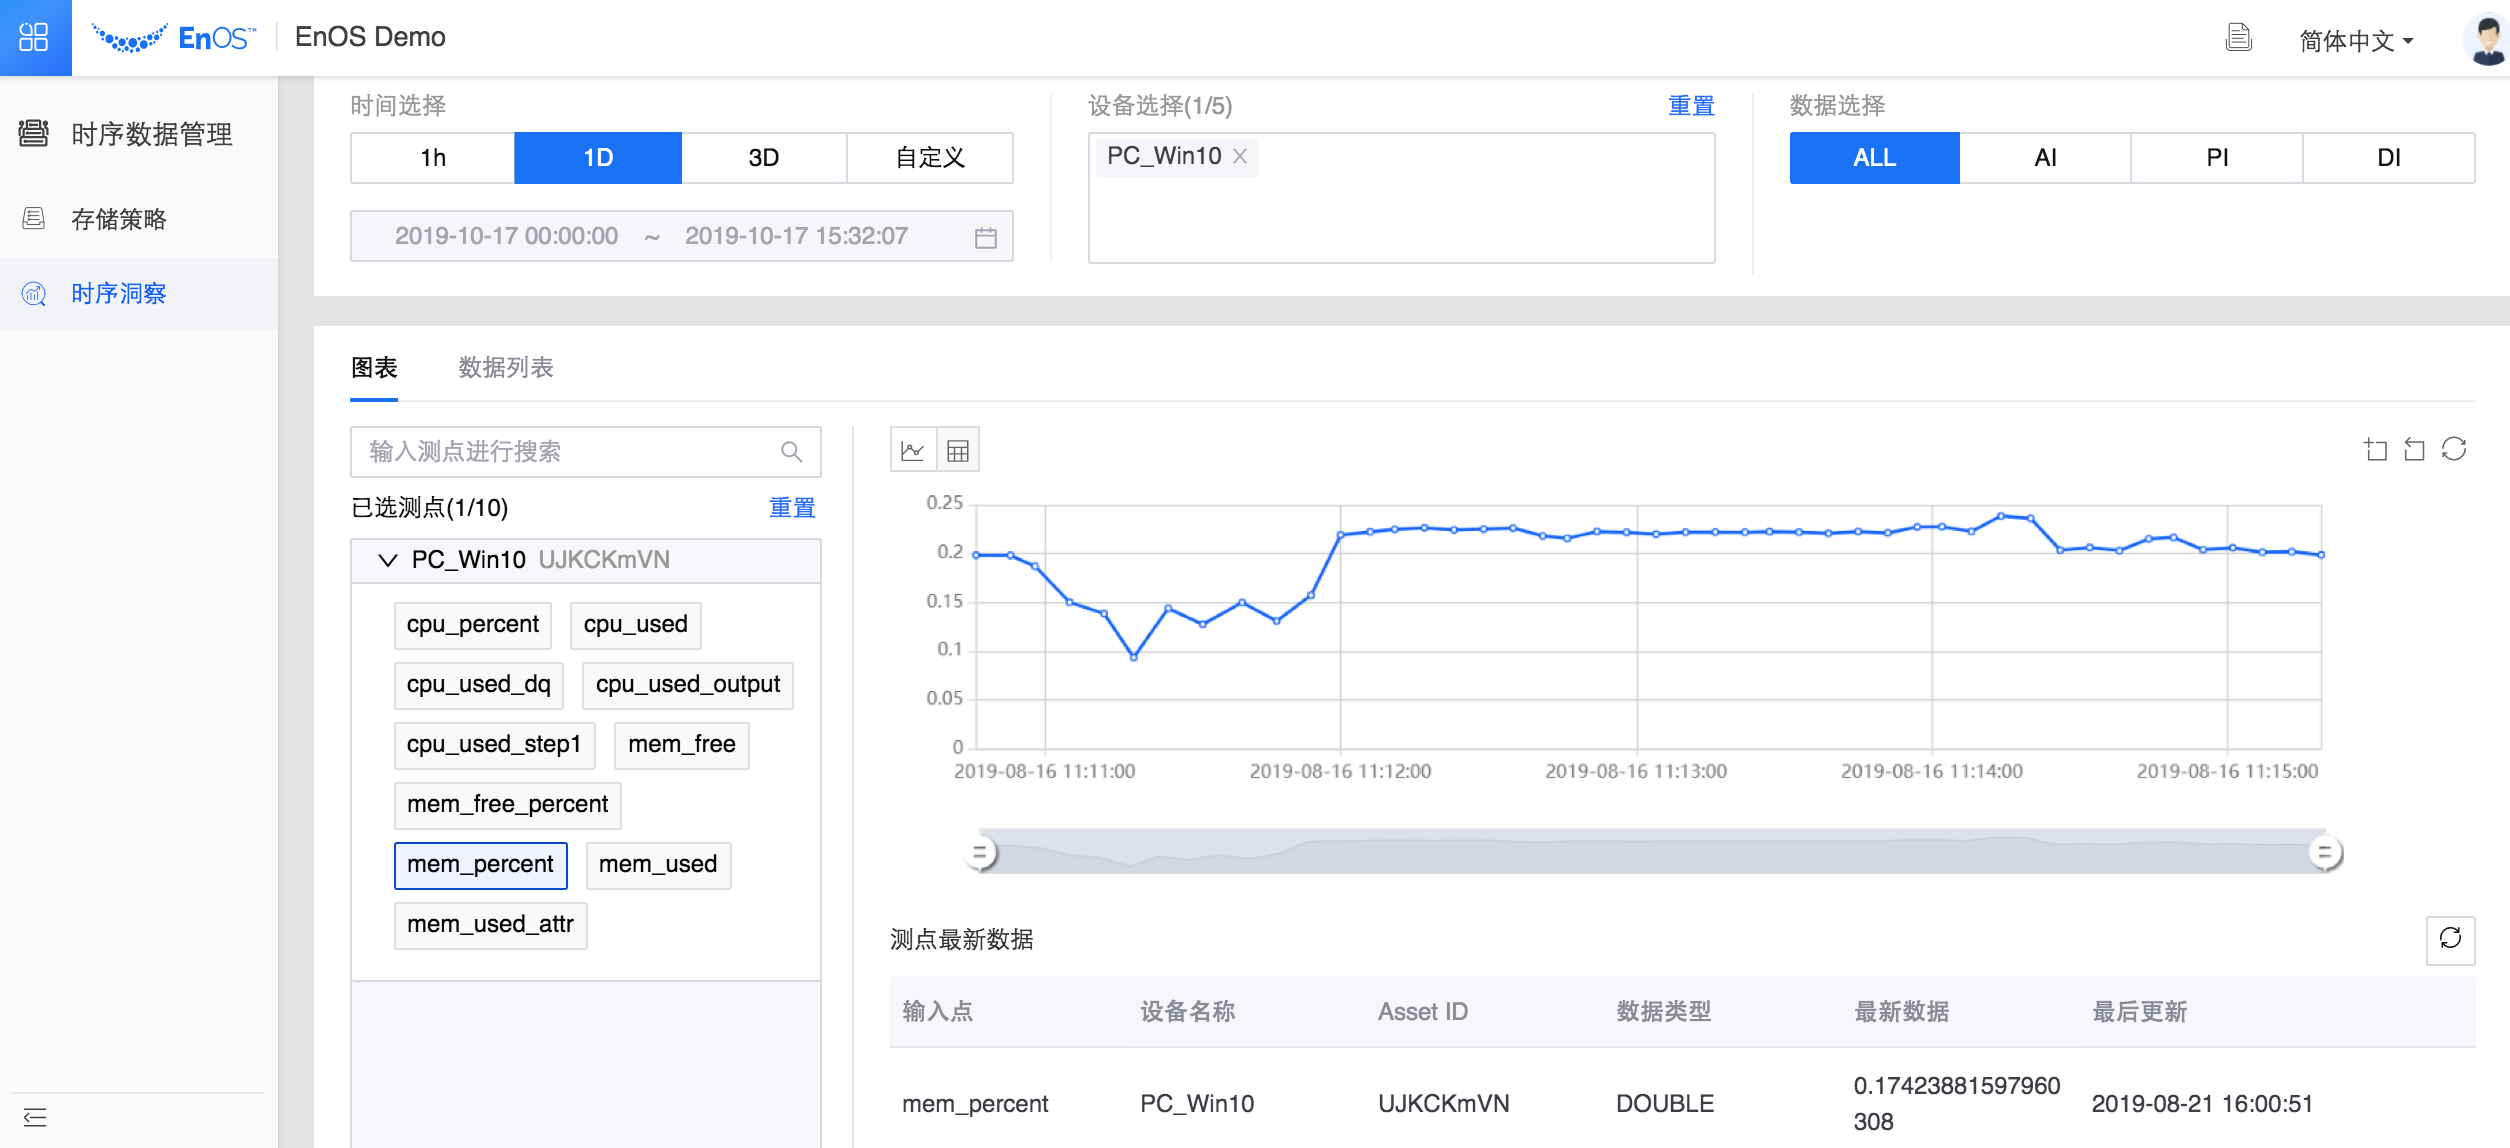2510x1148 pixels.
Task: Deselect the mem_percent measurement point
Action: [481, 865]
